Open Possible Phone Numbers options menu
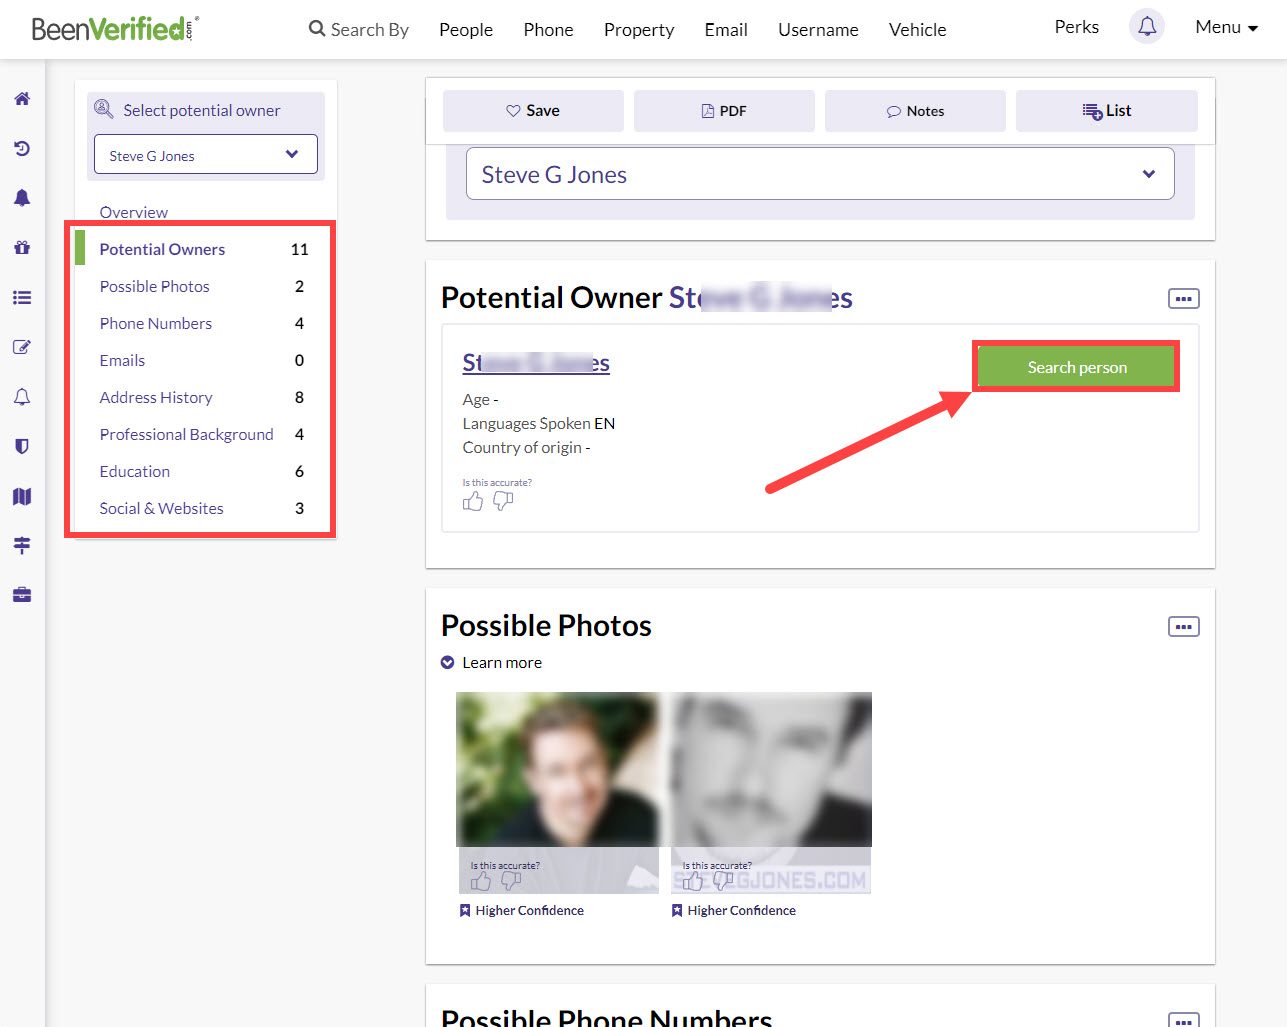Screen dimensions: 1287x1027 pos(1184,1020)
